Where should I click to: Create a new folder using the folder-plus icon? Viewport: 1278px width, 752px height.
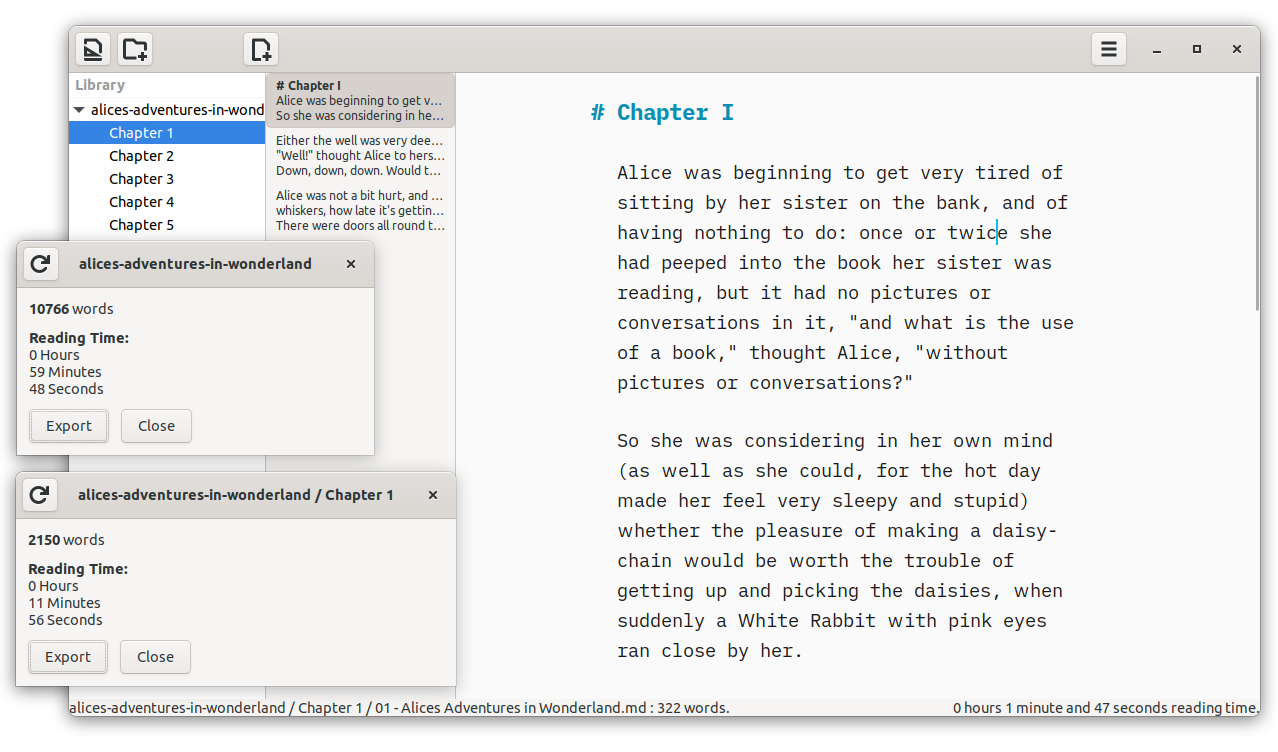(x=134, y=48)
